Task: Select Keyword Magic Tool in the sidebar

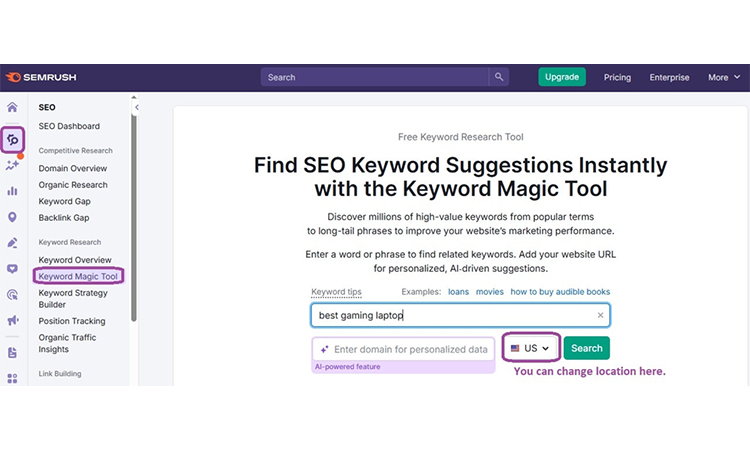Action: [79, 276]
